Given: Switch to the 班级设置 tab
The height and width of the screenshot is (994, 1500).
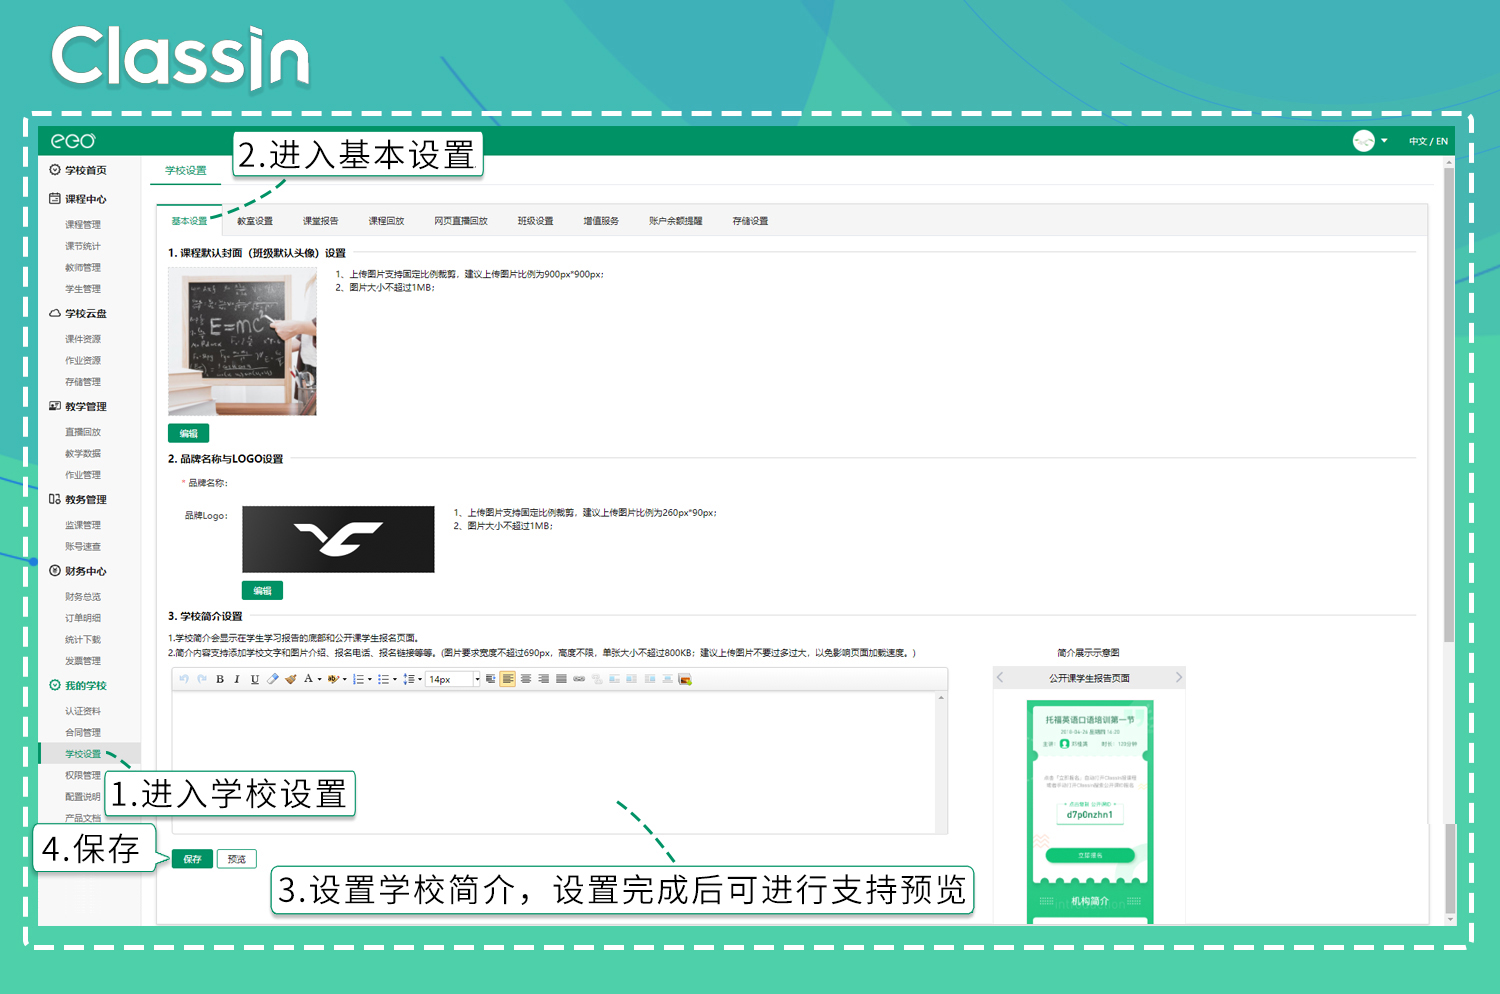Looking at the screenshot, I should [x=535, y=221].
